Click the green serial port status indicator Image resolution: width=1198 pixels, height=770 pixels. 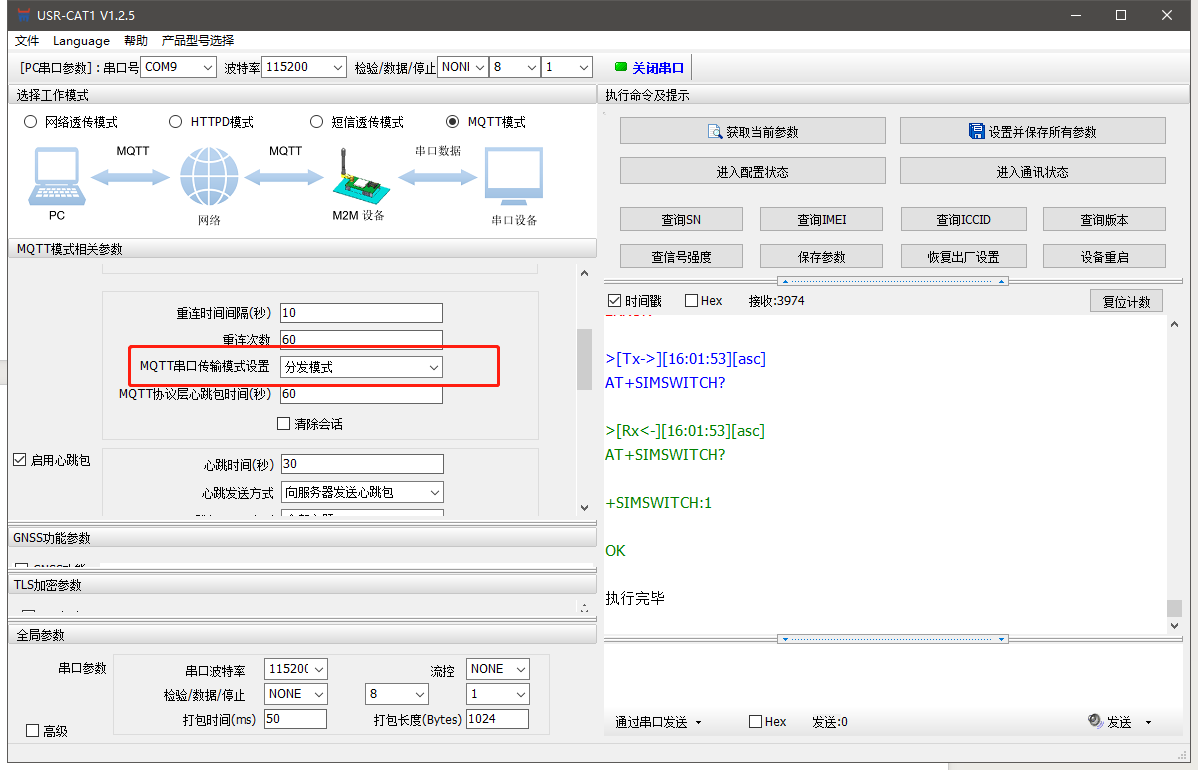(x=620, y=67)
